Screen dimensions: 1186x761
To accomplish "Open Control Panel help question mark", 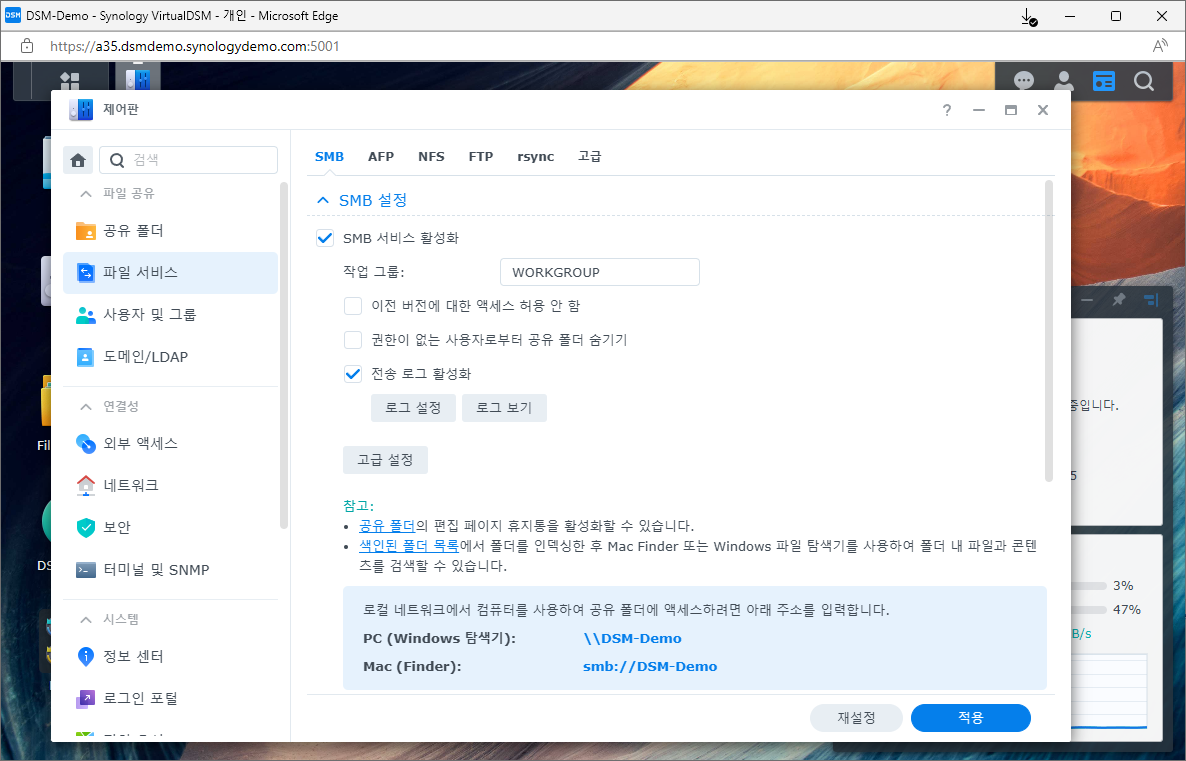I will click(946, 110).
